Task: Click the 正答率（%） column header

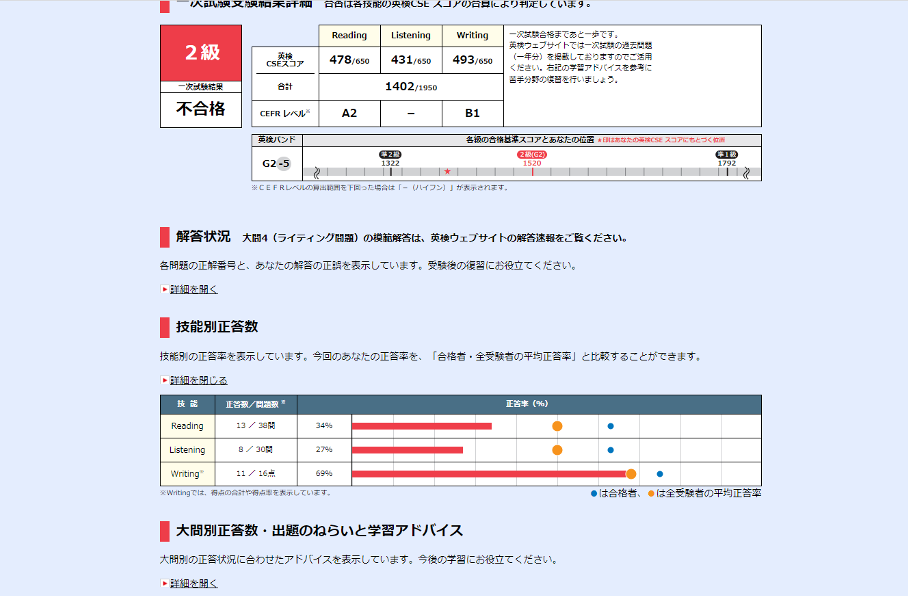Action: point(527,404)
